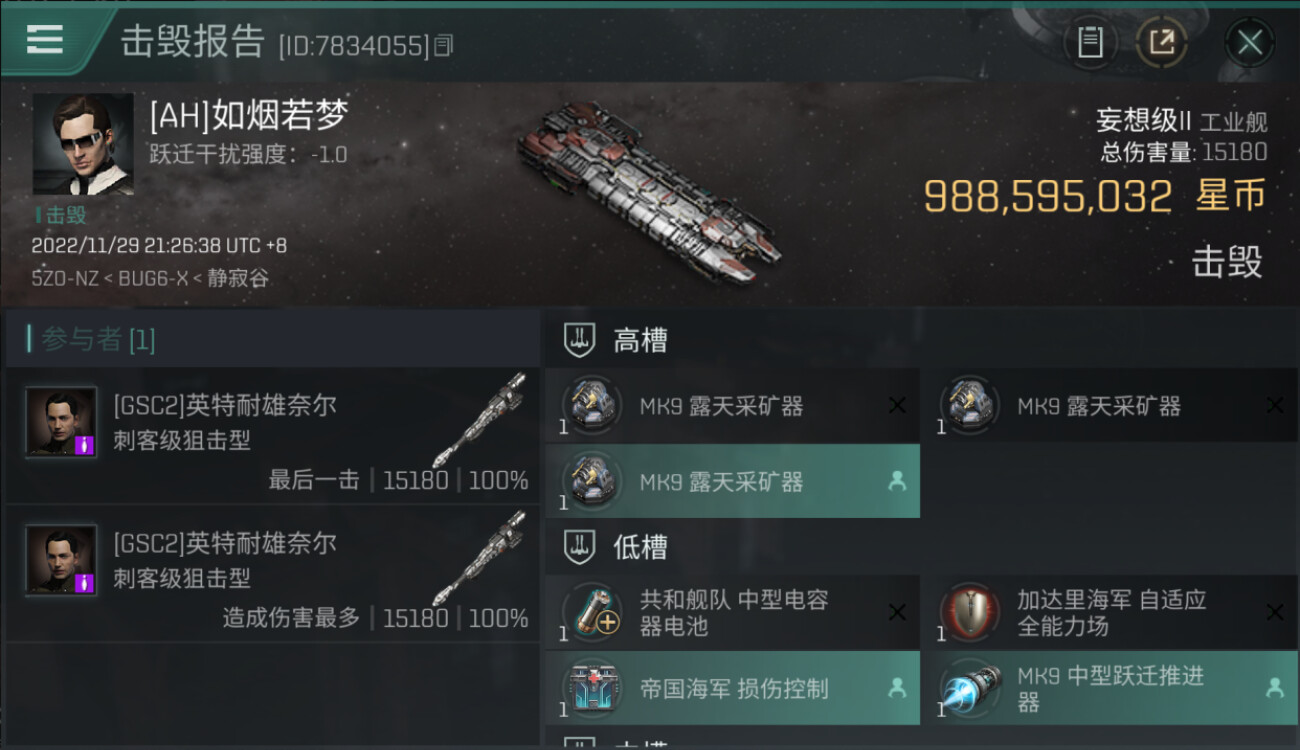The height and width of the screenshot is (750, 1300).
Task: Open last-hit attacker 英特耐雄奈尔 portrait
Action: tap(61, 422)
